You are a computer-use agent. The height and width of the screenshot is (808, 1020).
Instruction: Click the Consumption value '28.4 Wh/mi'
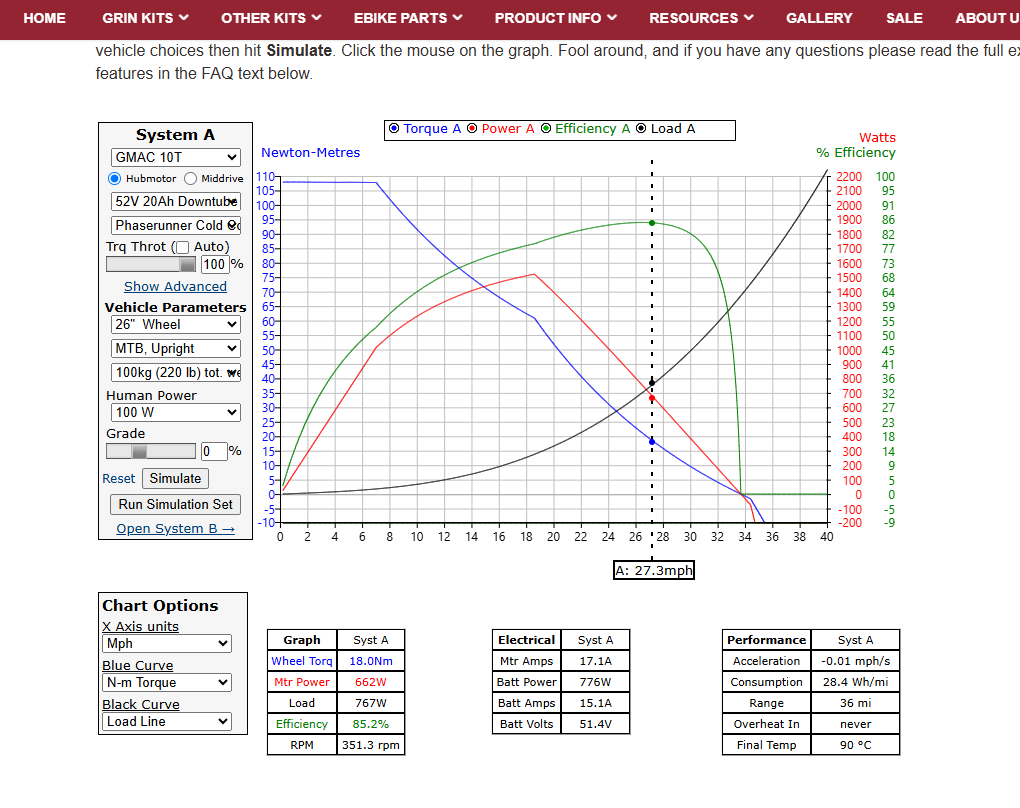point(855,682)
